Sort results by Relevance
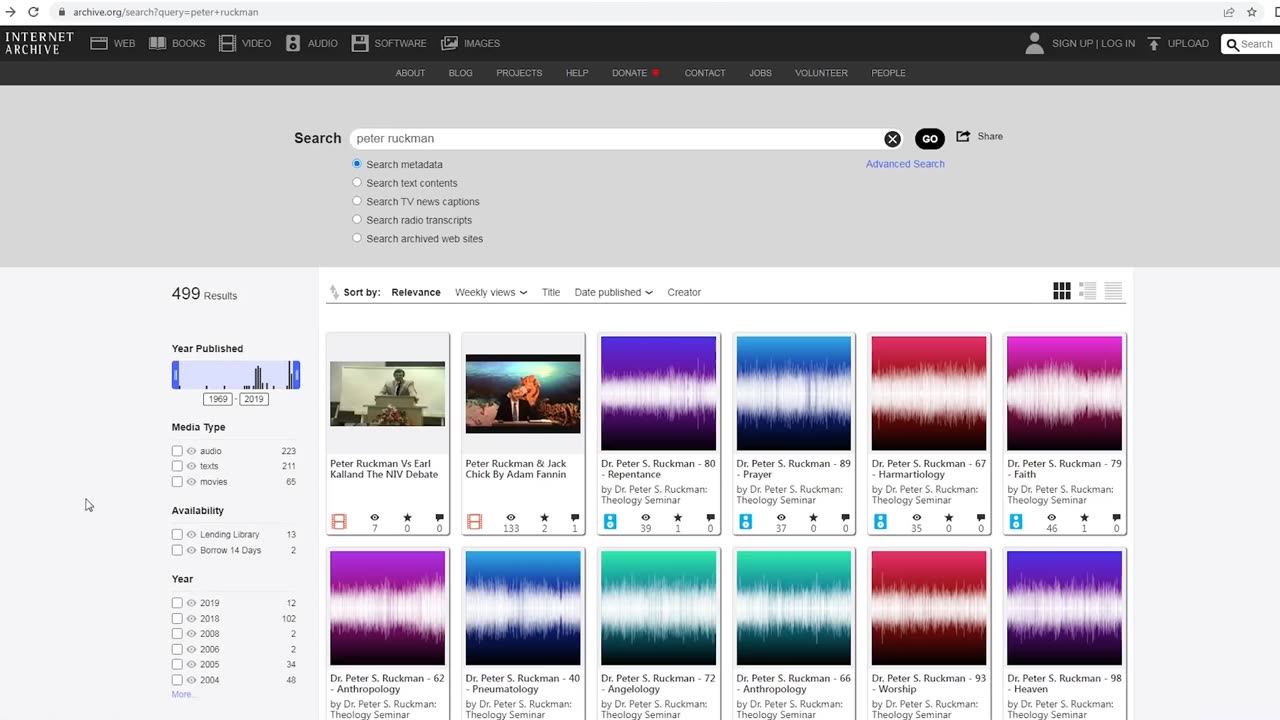This screenshot has width=1280, height=720. tap(416, 292)
